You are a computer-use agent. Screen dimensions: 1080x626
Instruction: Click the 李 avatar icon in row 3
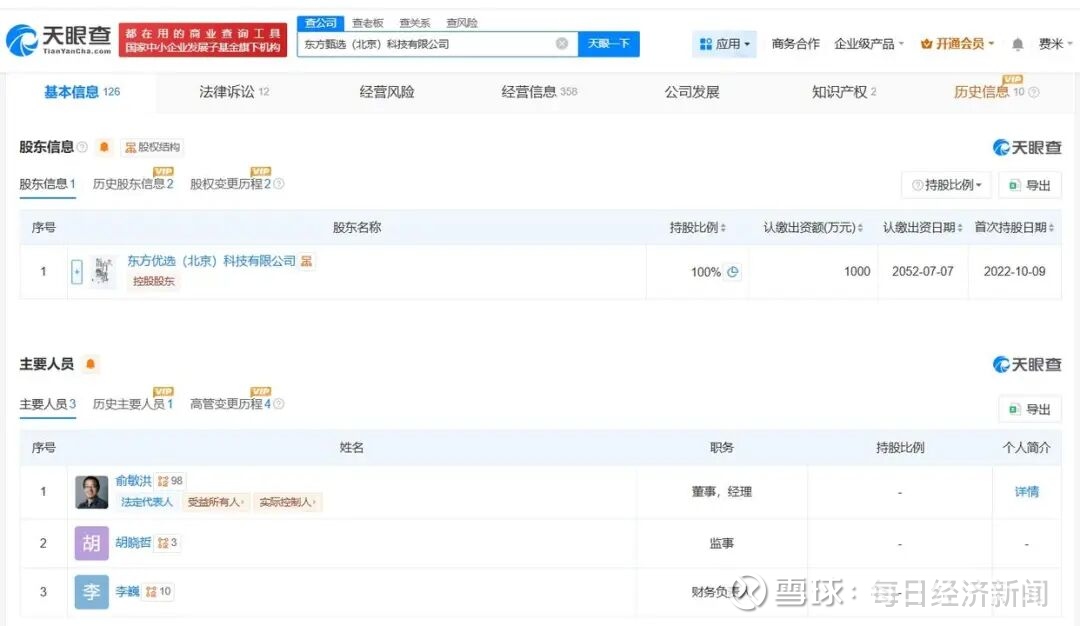click(x=92, y=592)
